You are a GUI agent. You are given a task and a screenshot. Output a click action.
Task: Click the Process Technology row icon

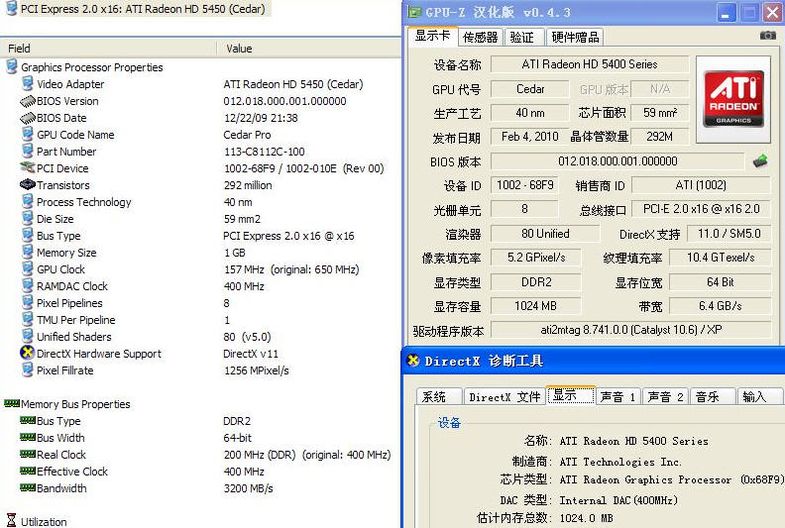pyautogui.click(x=28, y=202)
